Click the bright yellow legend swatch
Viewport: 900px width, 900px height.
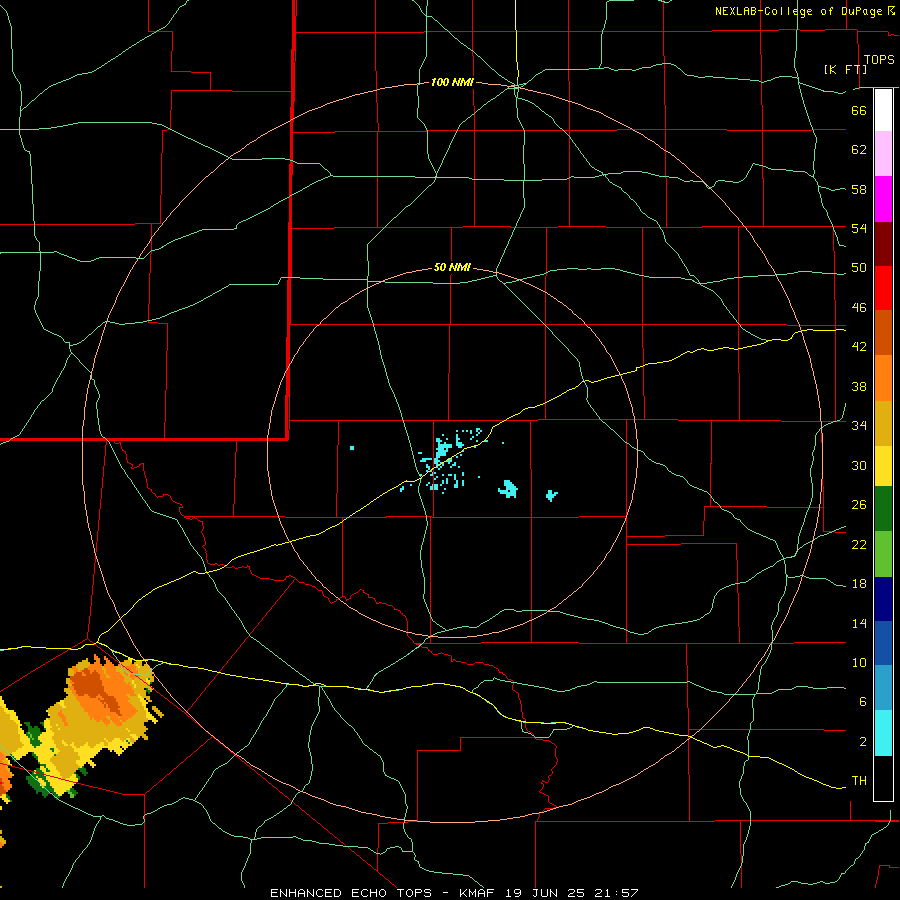(x=883, y=466)
